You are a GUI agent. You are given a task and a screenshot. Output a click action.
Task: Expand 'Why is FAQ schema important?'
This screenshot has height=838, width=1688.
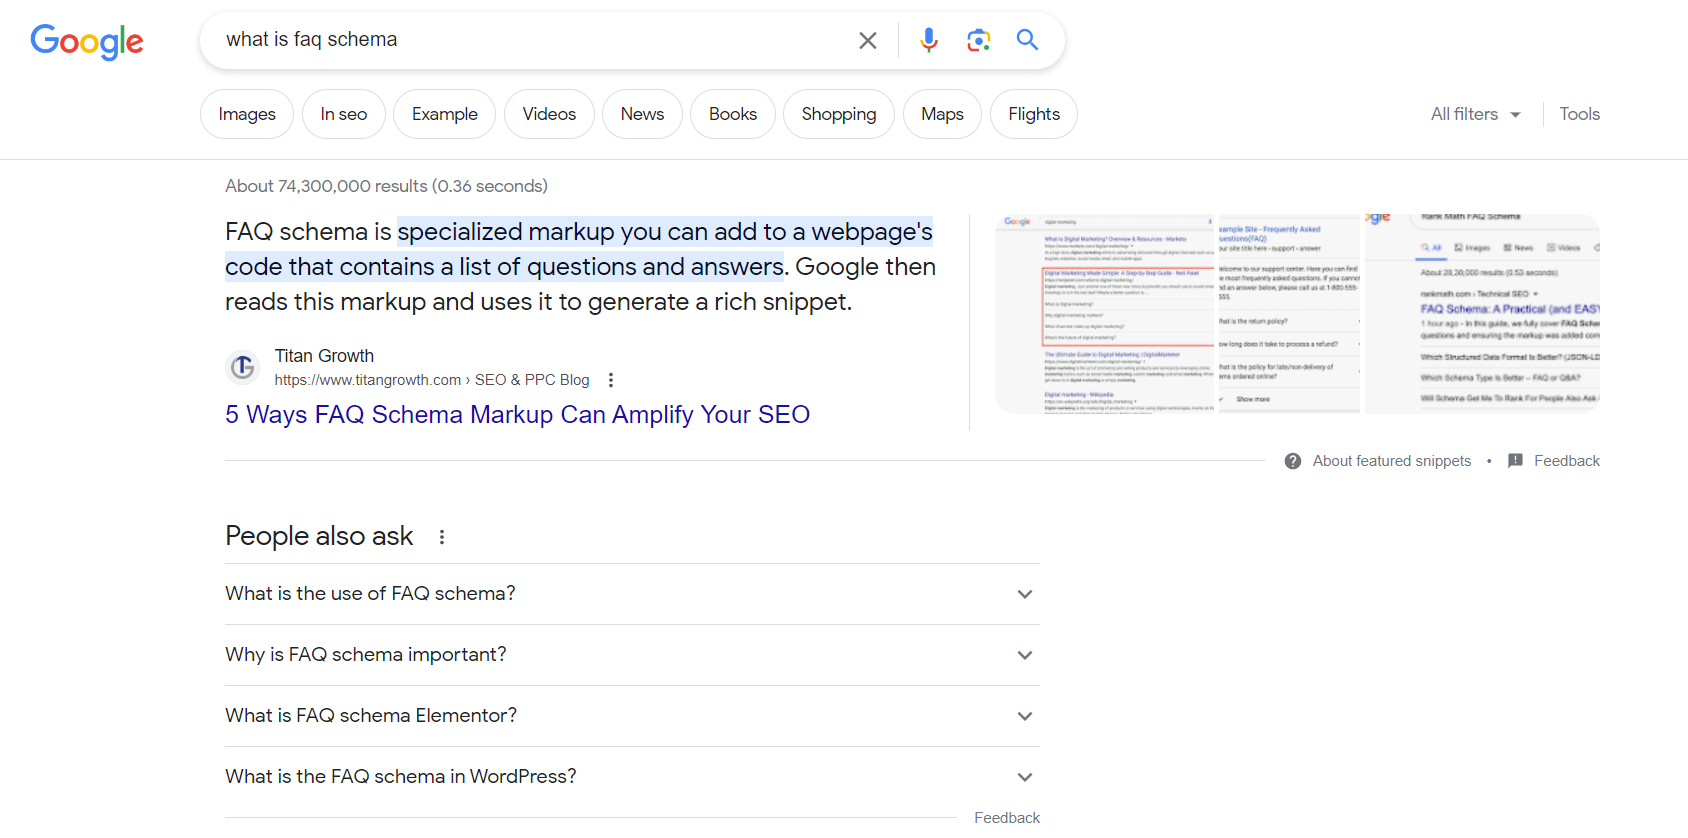pos(632,655)
